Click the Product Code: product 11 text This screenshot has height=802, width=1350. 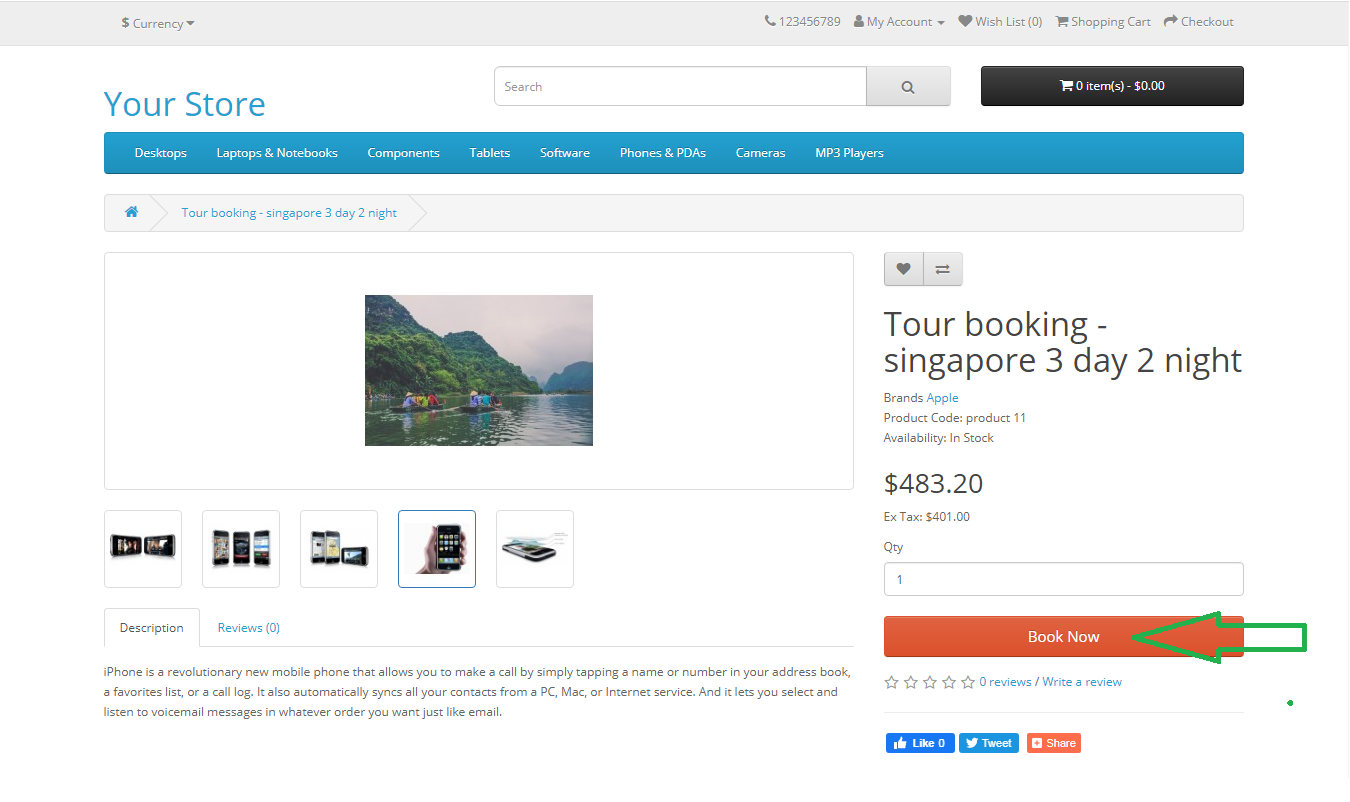point(955,418)
